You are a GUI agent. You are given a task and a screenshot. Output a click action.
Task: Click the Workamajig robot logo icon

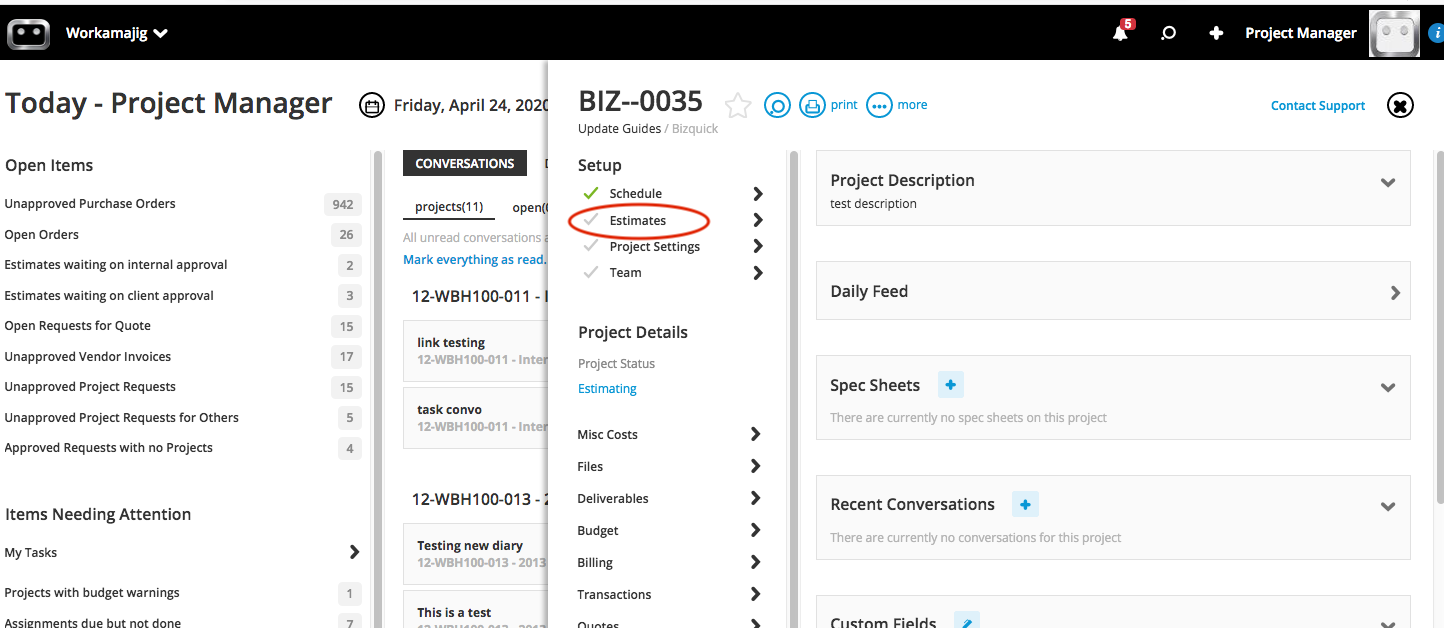tap(29, 33)
